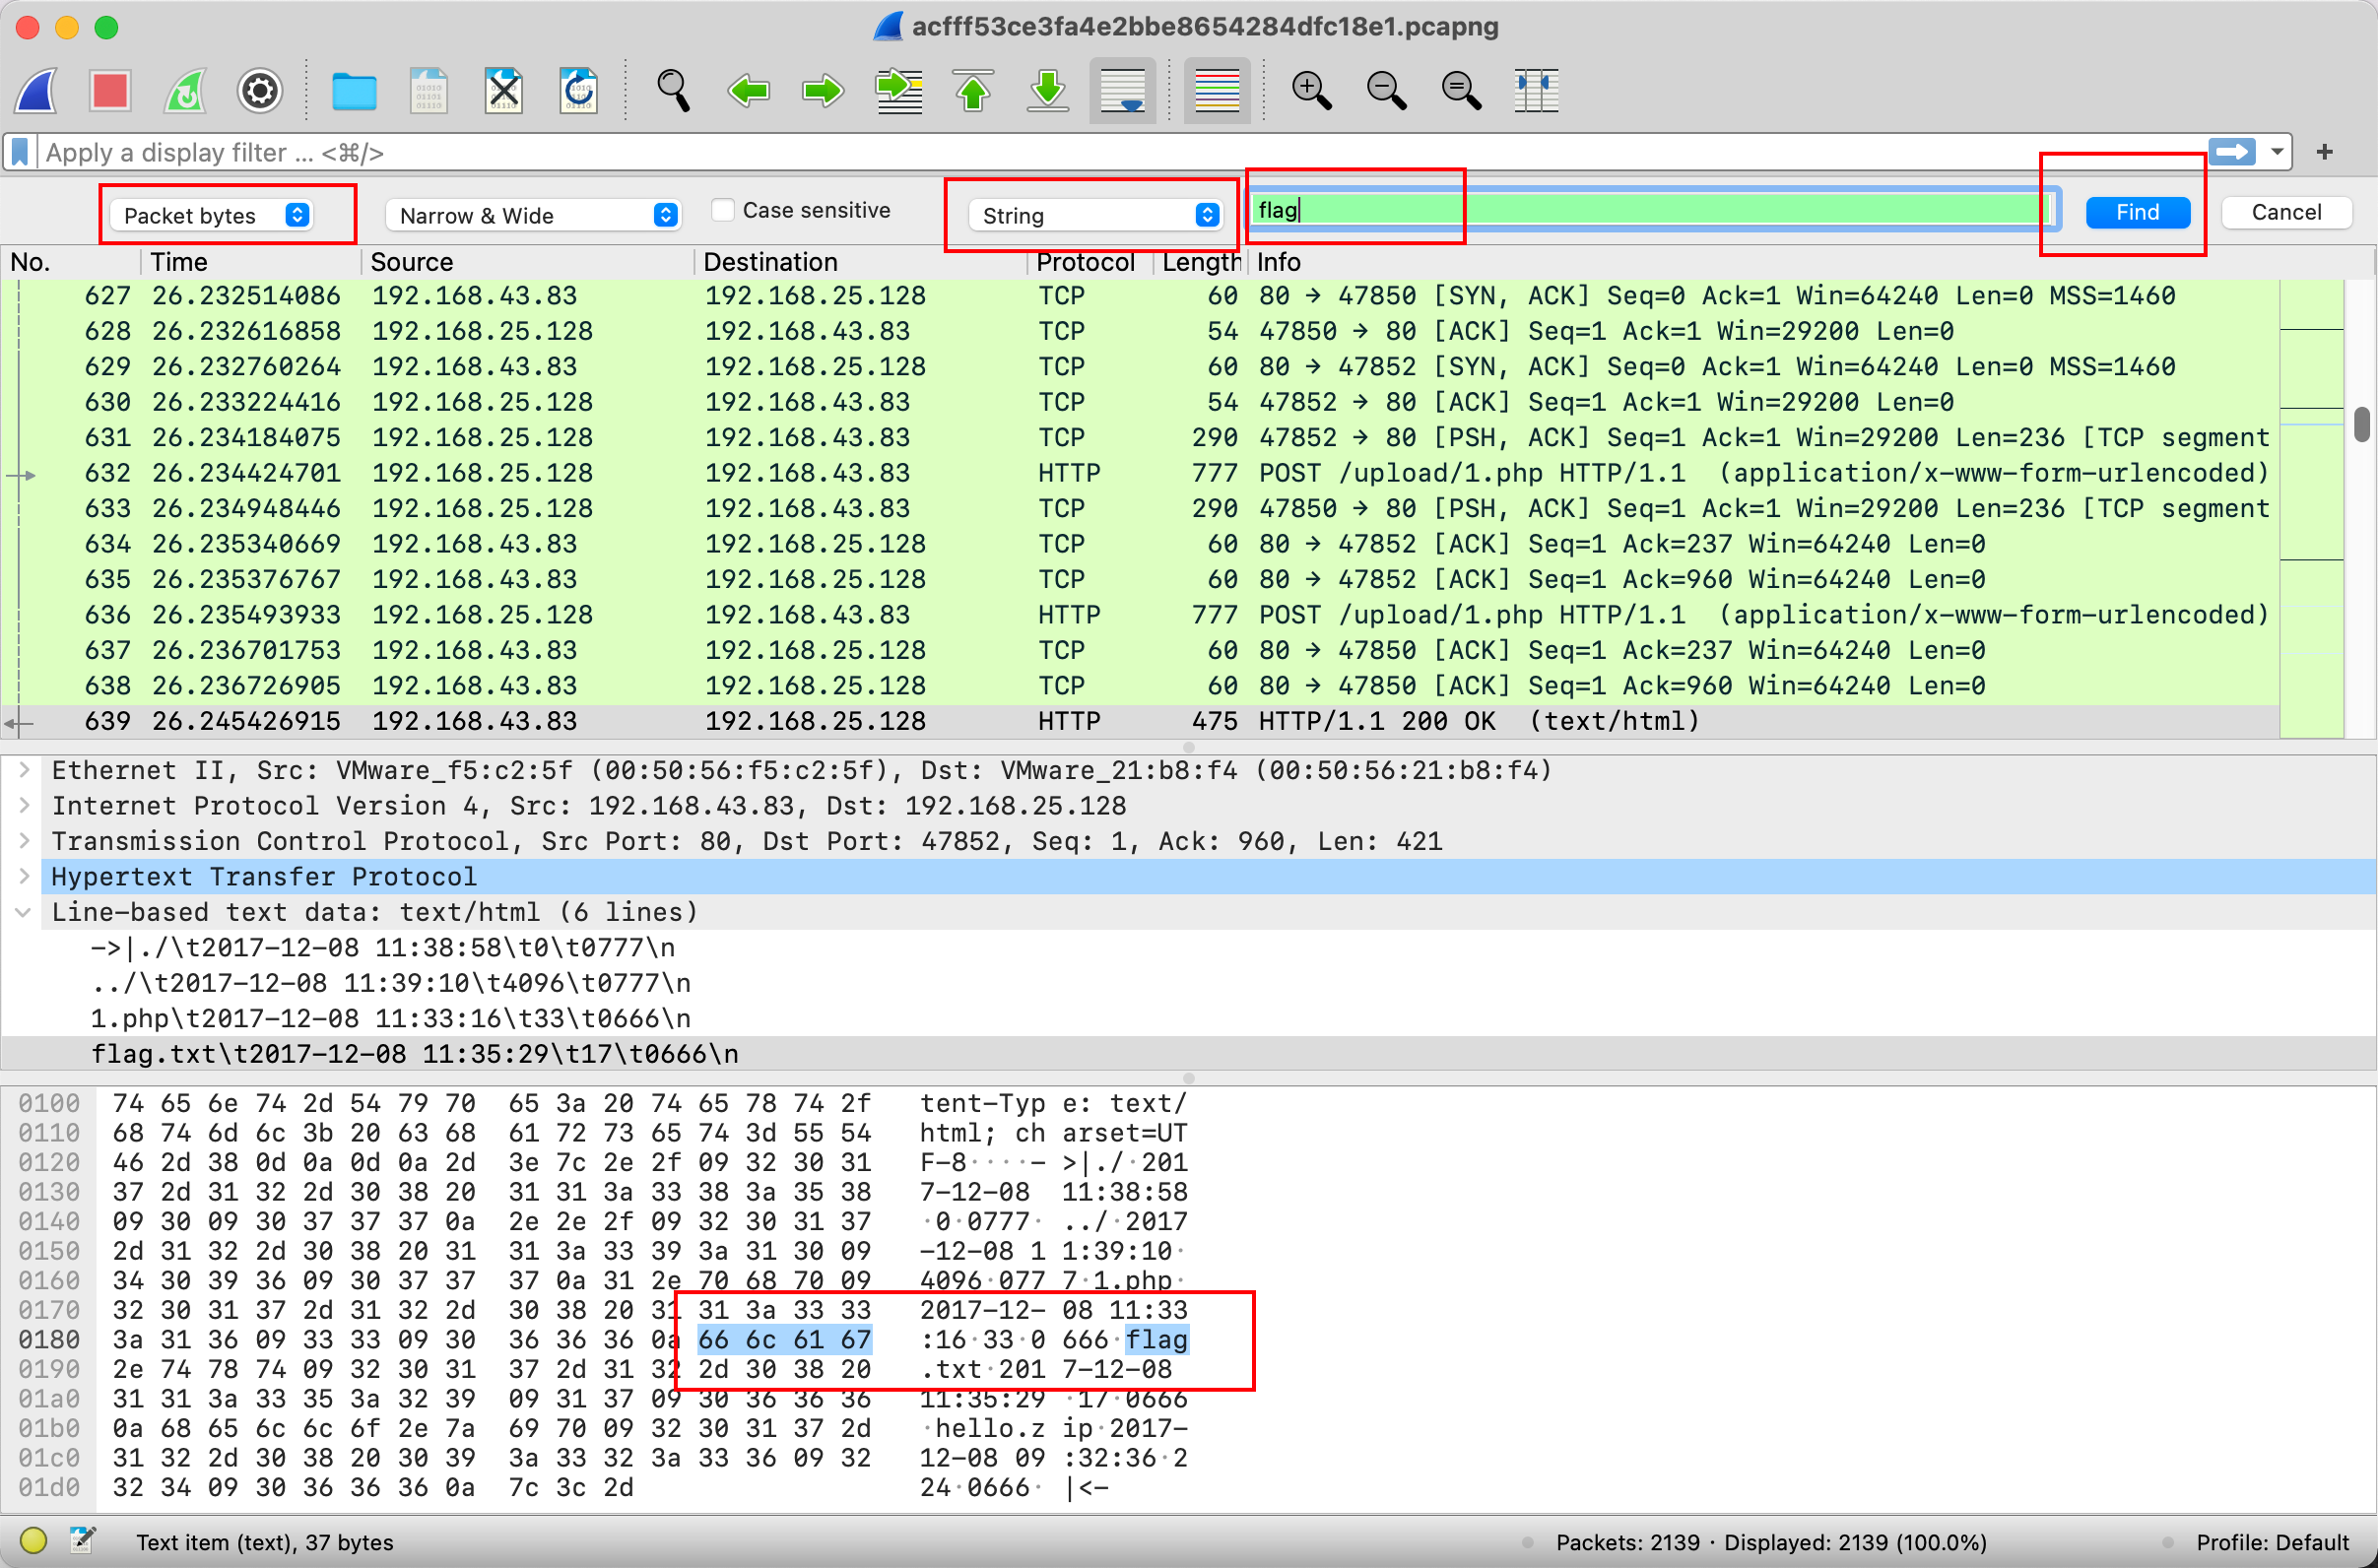Open the Narrow & Wide dropdown
The image size is (2378, 1568).
click(535, 215)
